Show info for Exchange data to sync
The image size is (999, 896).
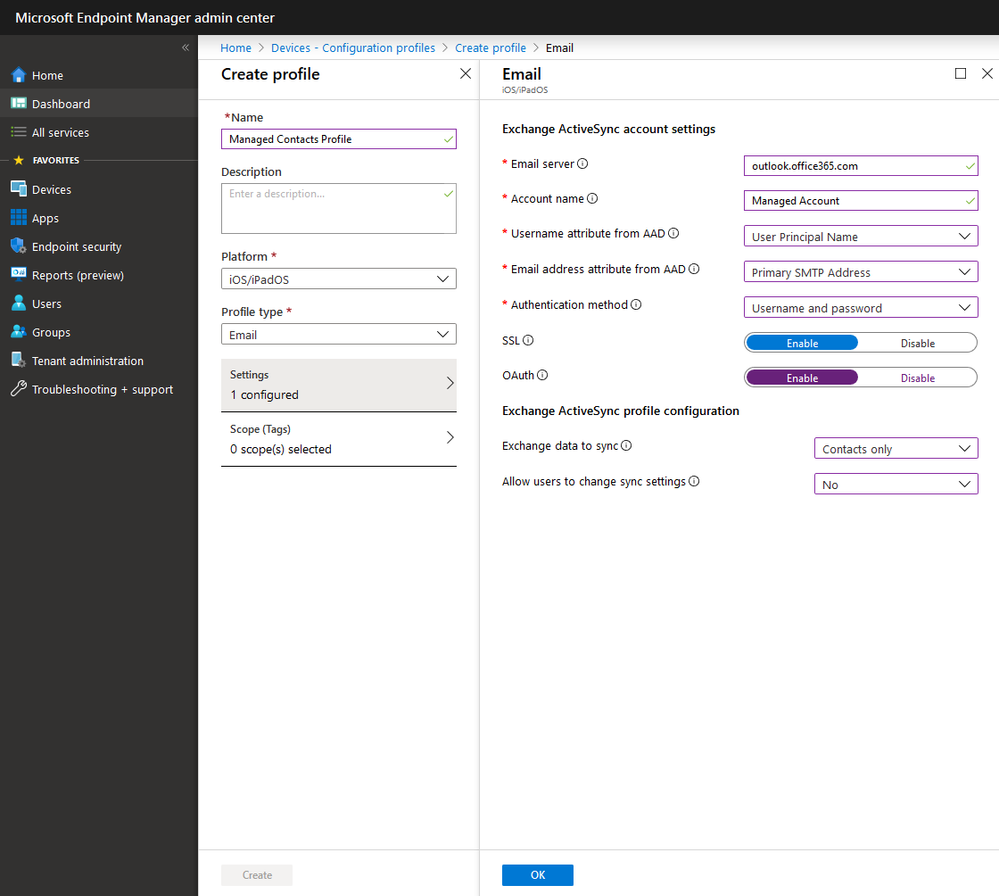[x=626, y=445]
